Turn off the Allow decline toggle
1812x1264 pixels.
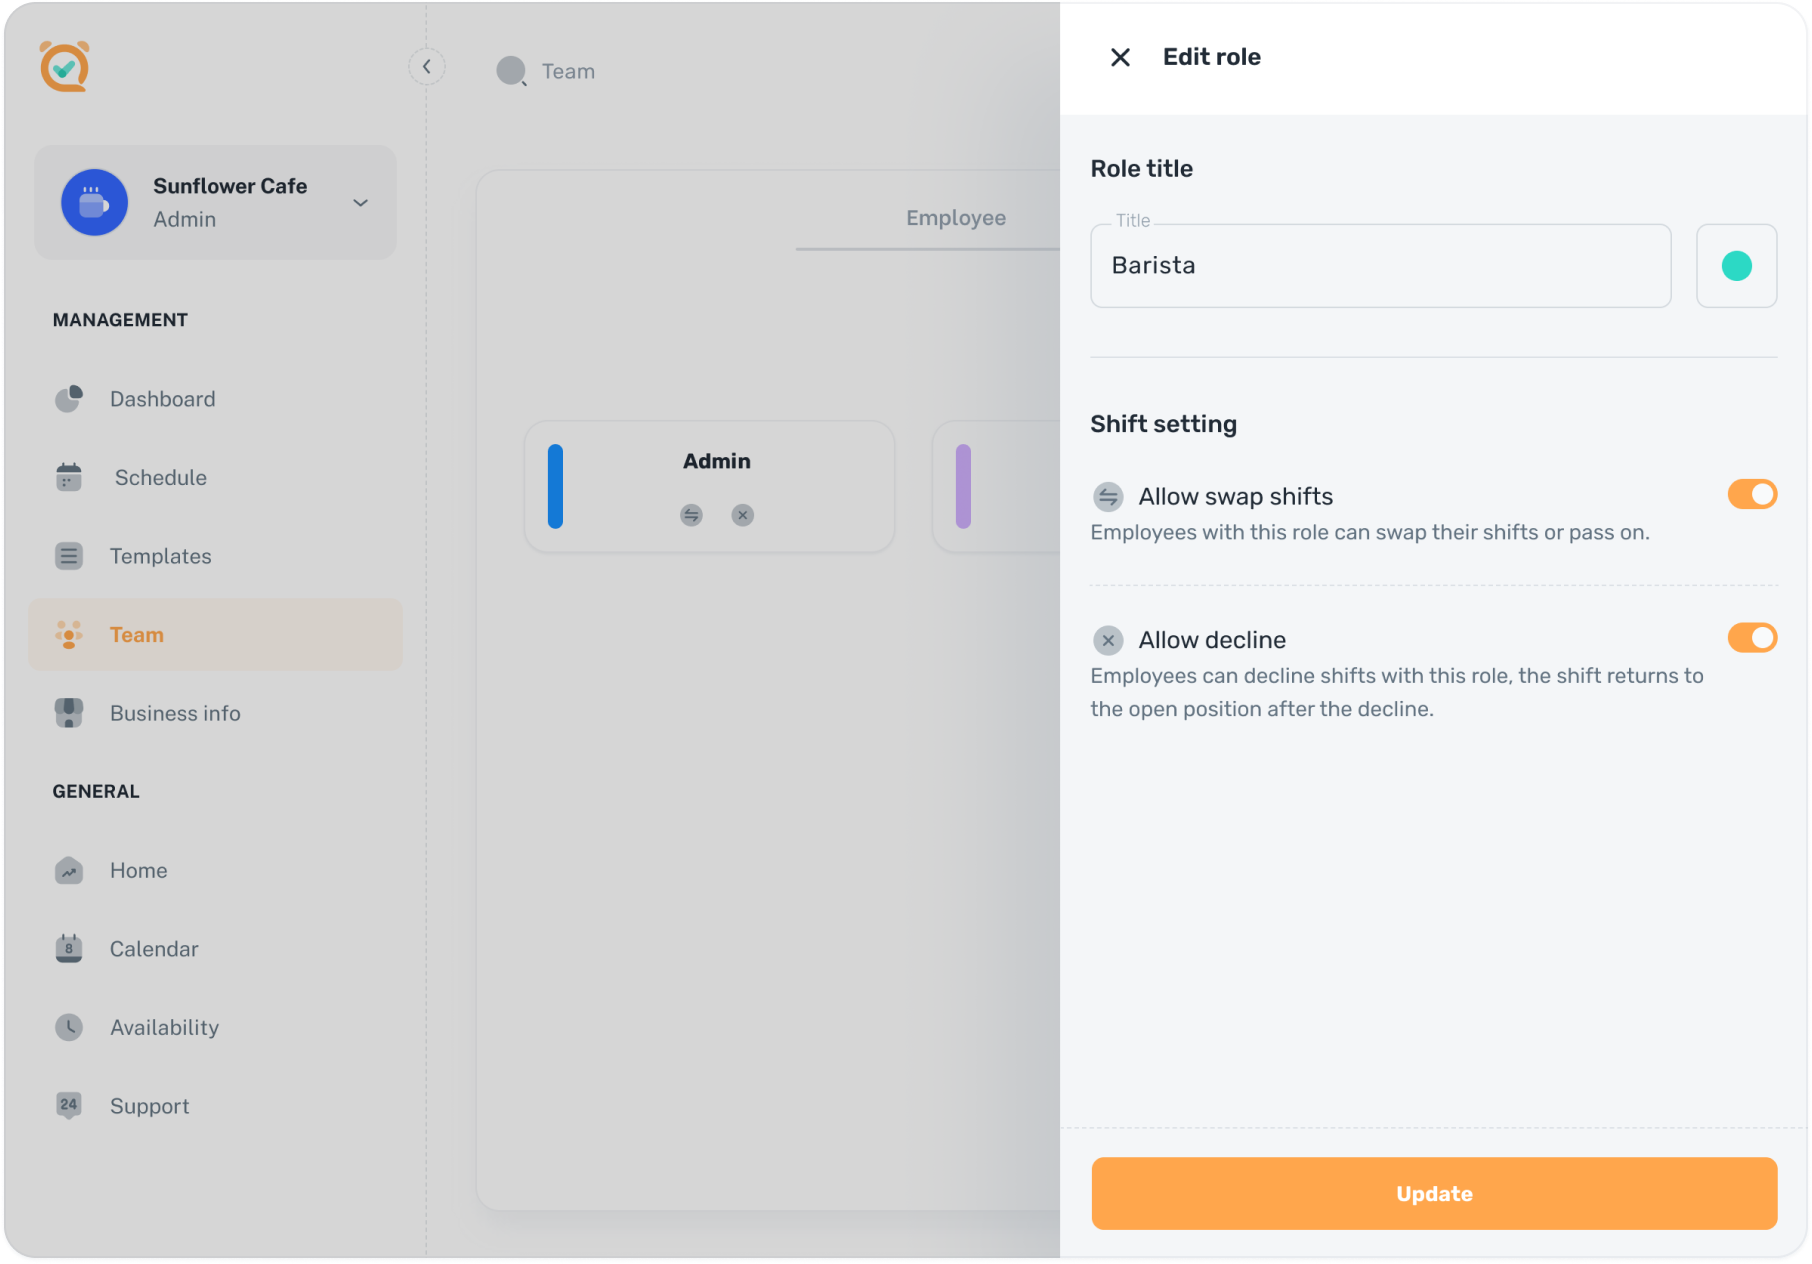(x=1751, y=638)
